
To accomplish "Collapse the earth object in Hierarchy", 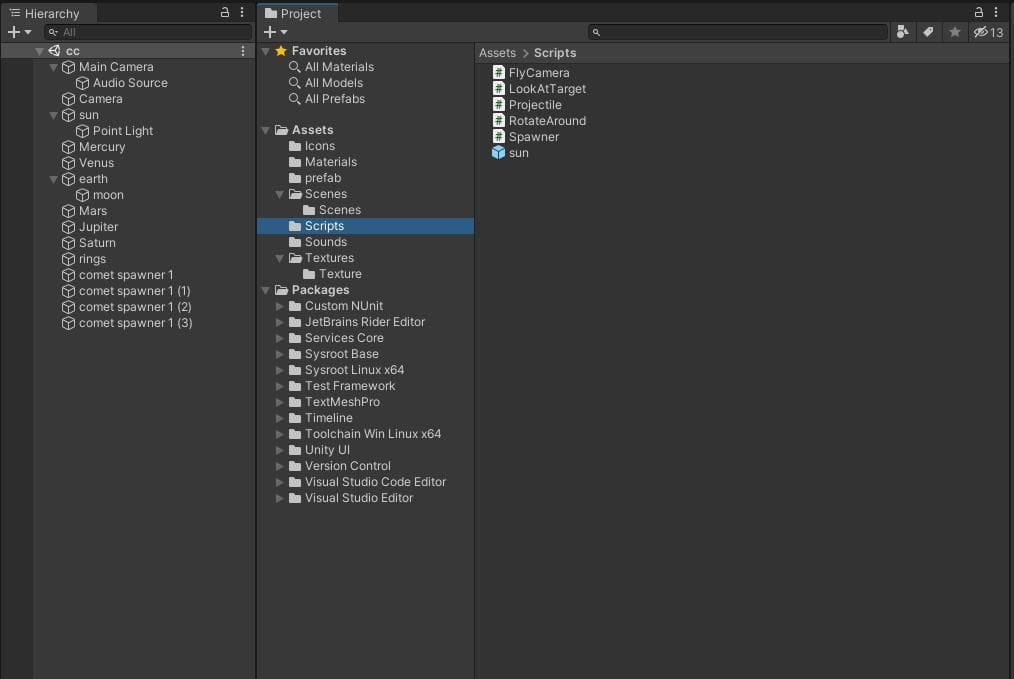I will coord(54,179).
